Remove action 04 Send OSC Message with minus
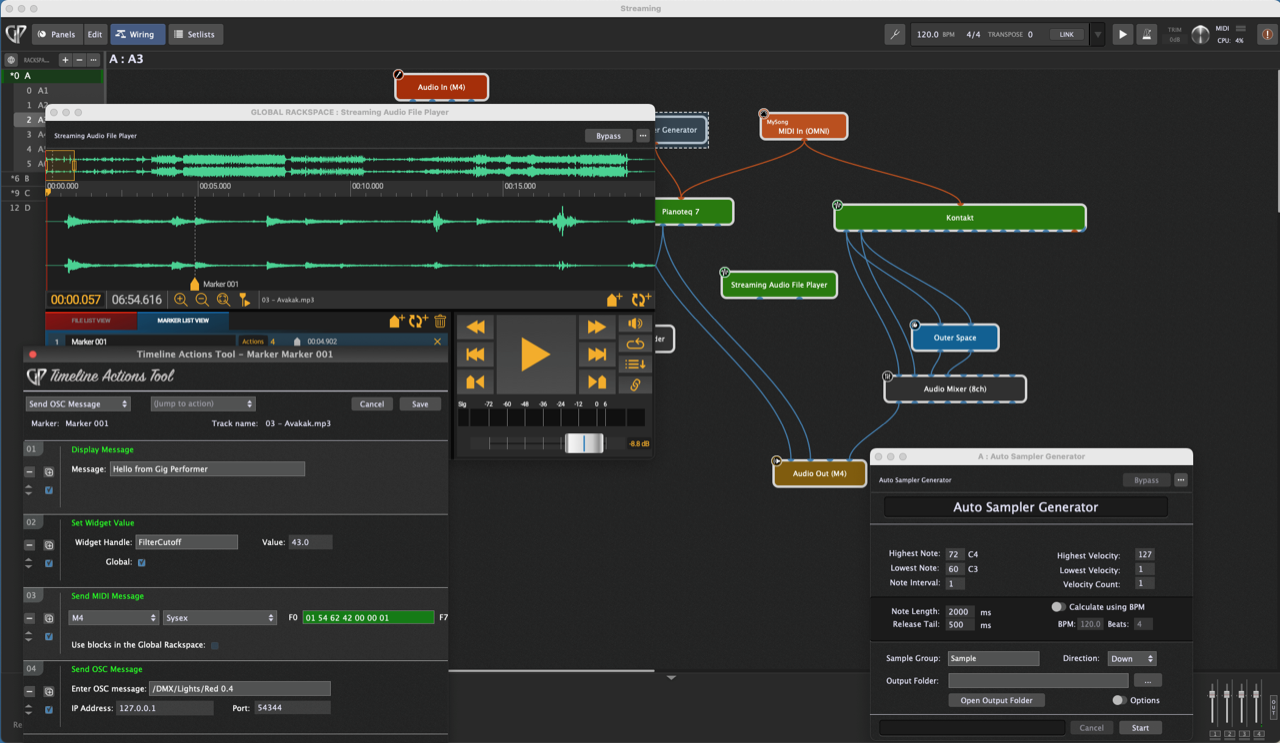 click(x=30, y=691)
